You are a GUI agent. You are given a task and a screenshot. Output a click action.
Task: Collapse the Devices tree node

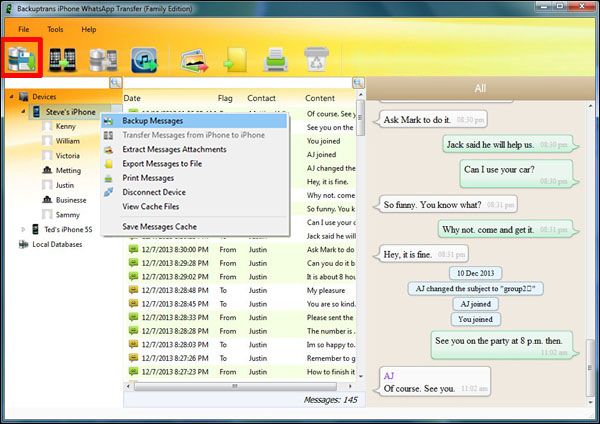pyautogui.click(x=9, y=97)
